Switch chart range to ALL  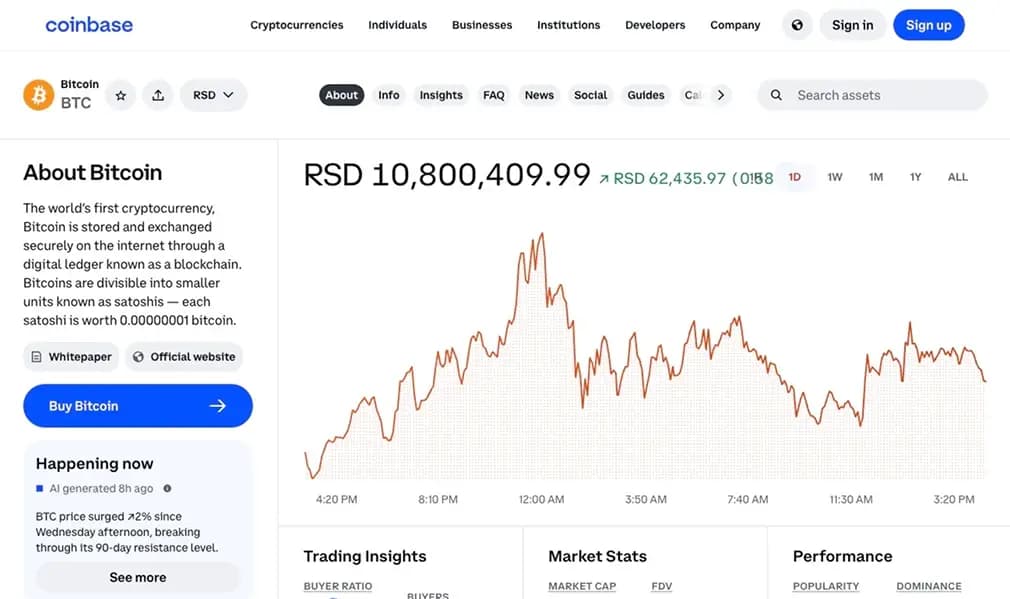(957, 176)
